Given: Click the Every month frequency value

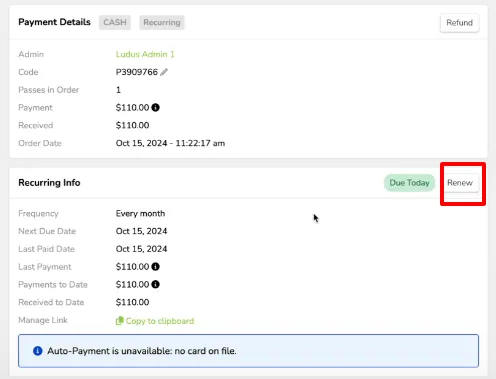Looking at the screenshot, I should (x=140, y=213).
